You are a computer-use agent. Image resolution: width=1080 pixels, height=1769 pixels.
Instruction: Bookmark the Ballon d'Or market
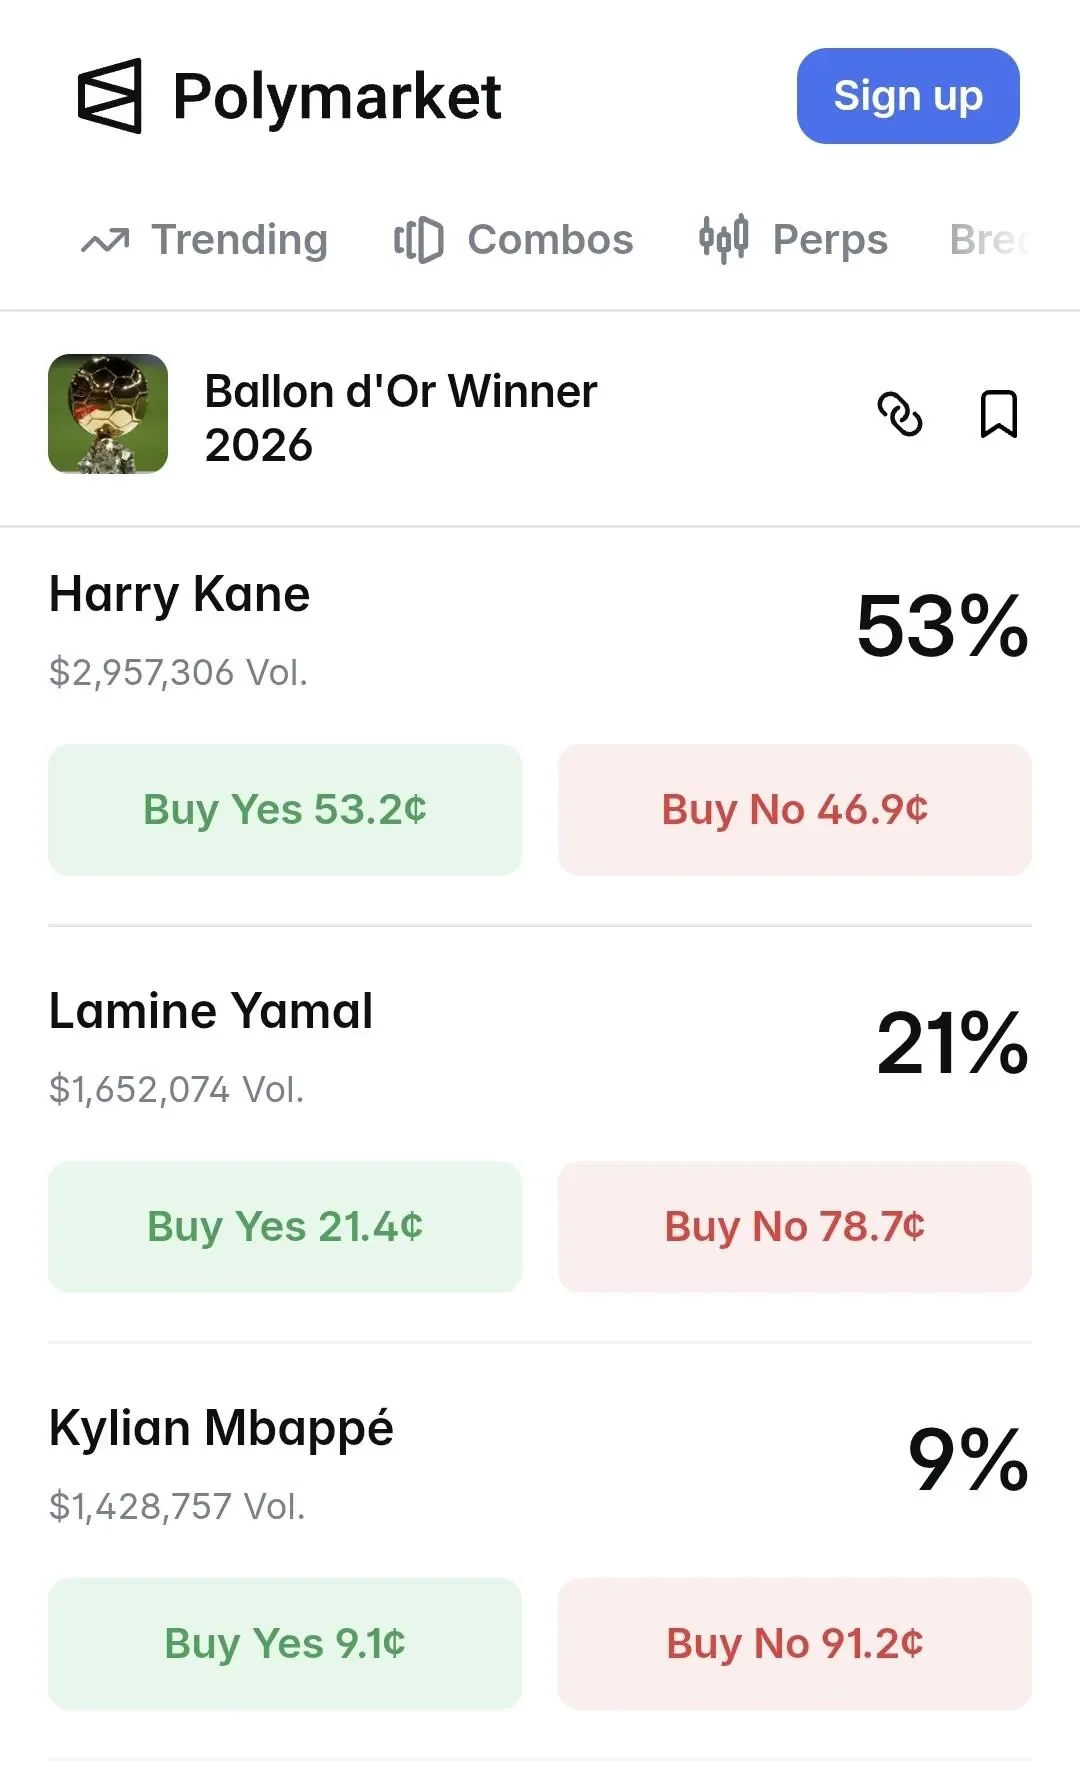(998, 414)
